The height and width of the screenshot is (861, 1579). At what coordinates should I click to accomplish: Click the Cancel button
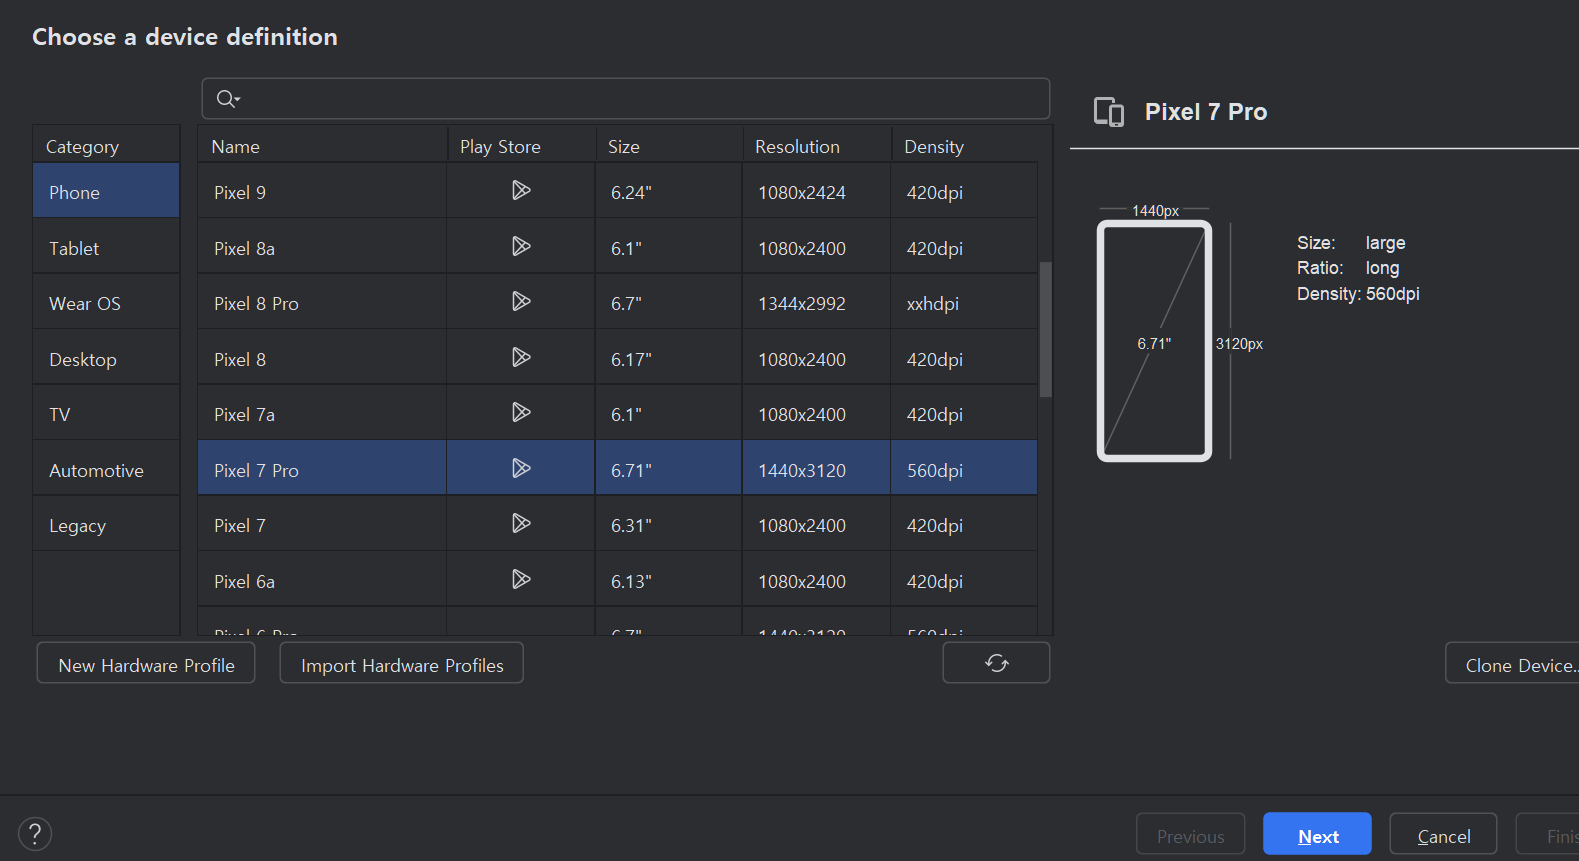pyautogui.click(x=1443, y=835)
